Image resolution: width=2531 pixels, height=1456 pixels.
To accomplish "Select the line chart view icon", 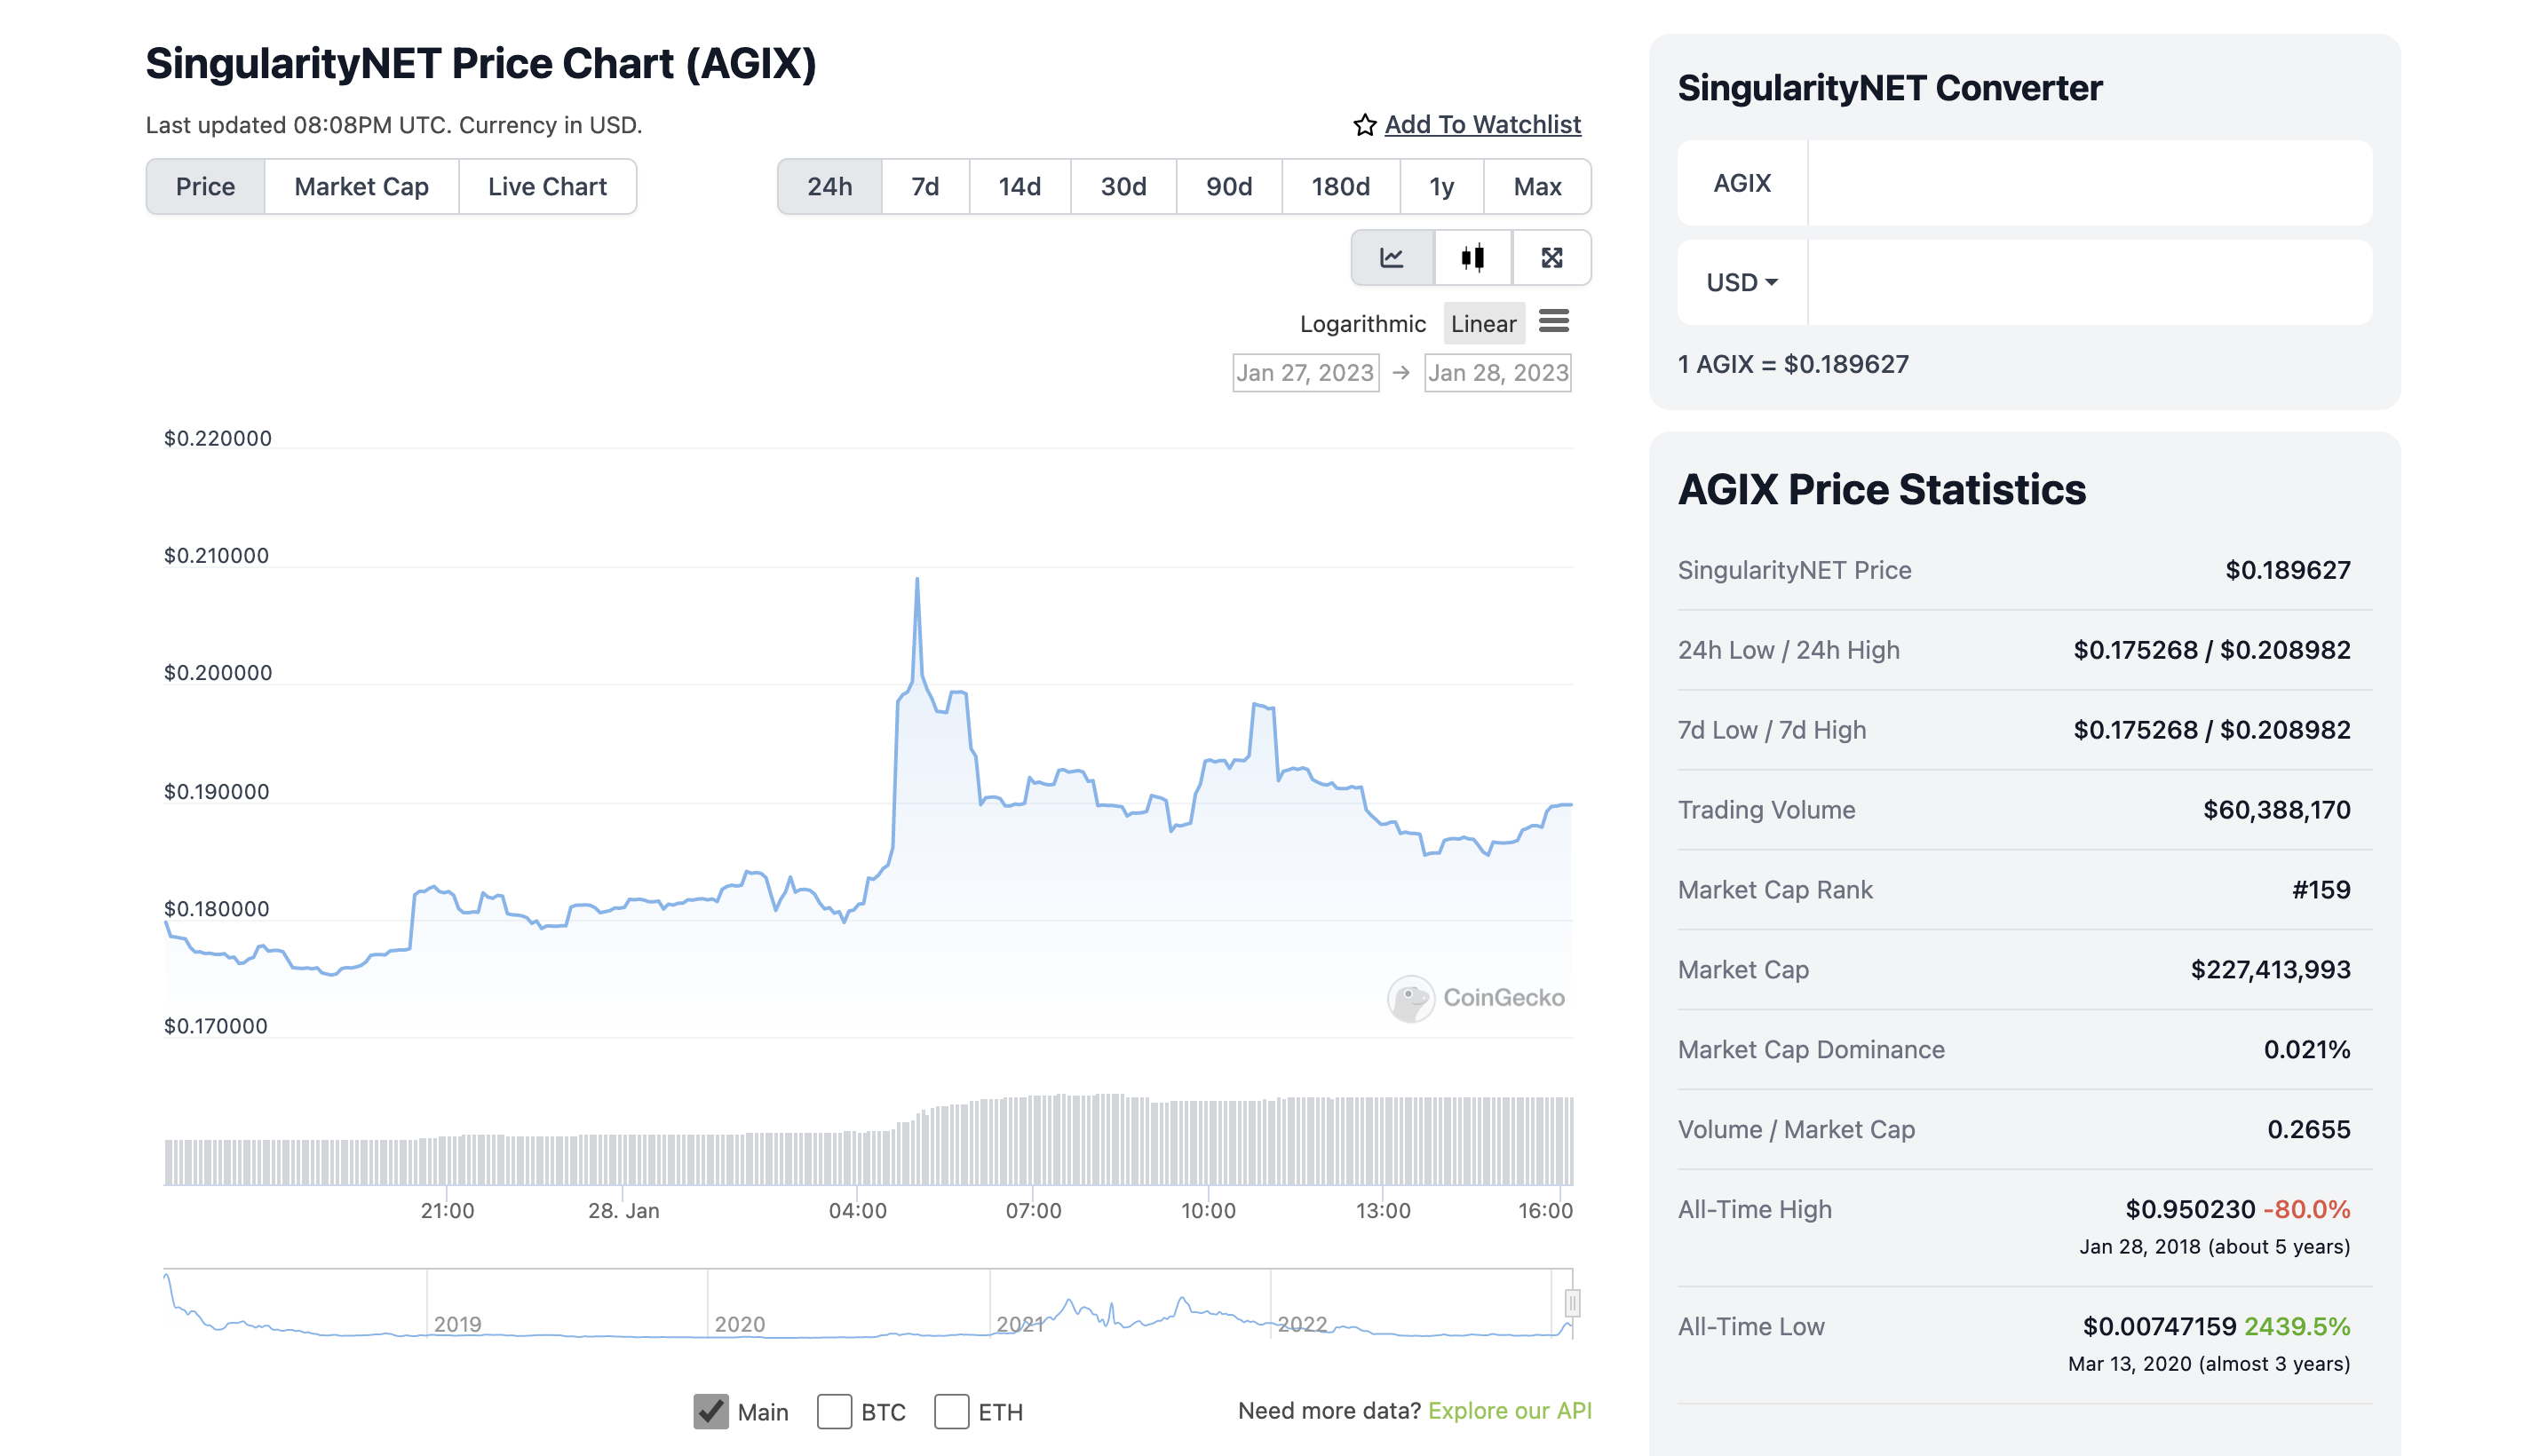I will 1391,258.
